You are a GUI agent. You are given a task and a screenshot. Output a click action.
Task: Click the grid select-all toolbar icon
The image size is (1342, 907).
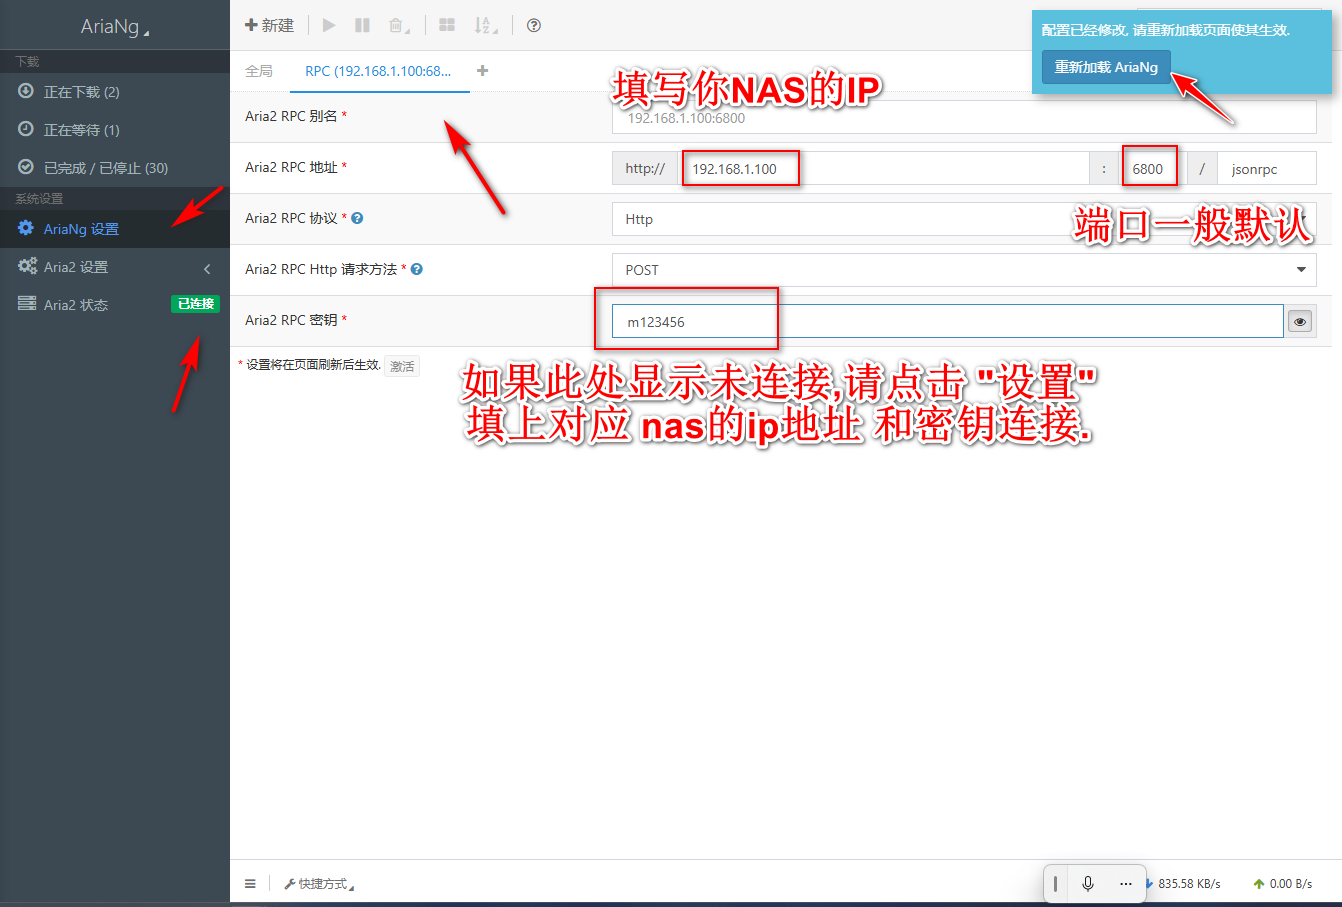pos(447,25)
